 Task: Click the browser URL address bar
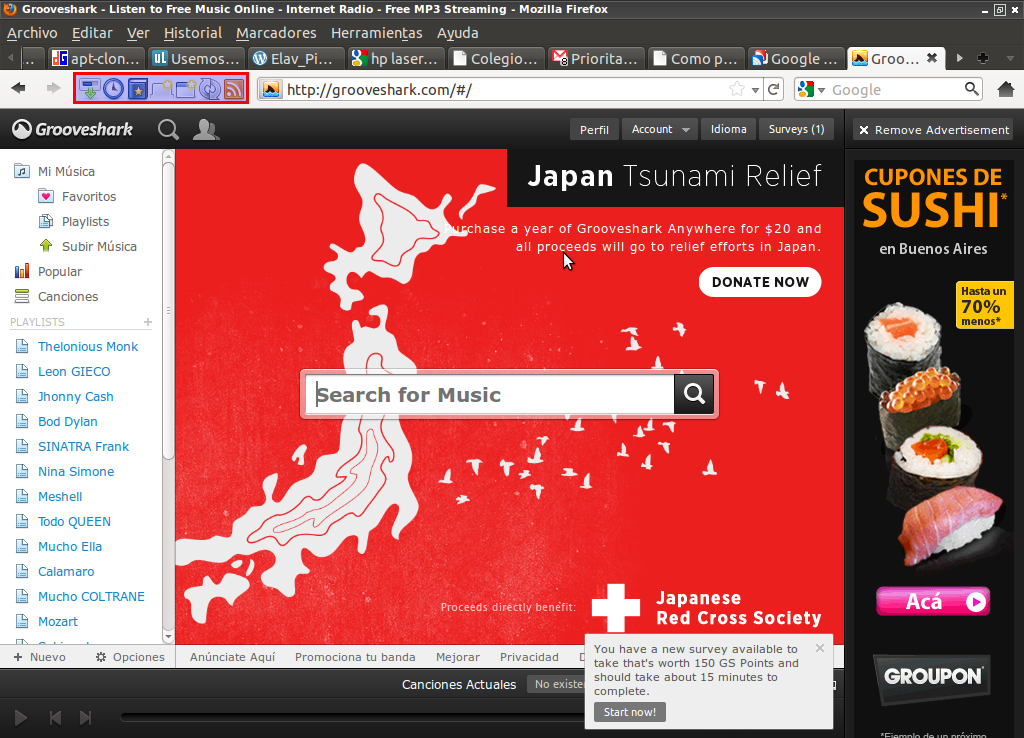pyautogui.click(x=506, y=89)
